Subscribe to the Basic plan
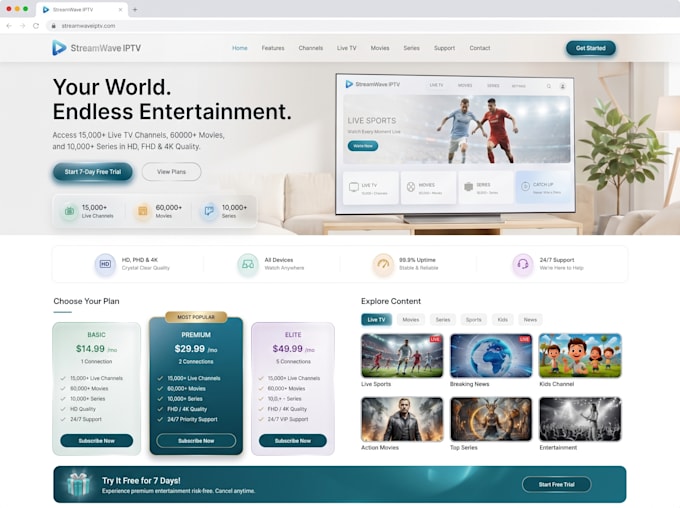The width and height of the screenshot is (680, 508). pos(97,440)
